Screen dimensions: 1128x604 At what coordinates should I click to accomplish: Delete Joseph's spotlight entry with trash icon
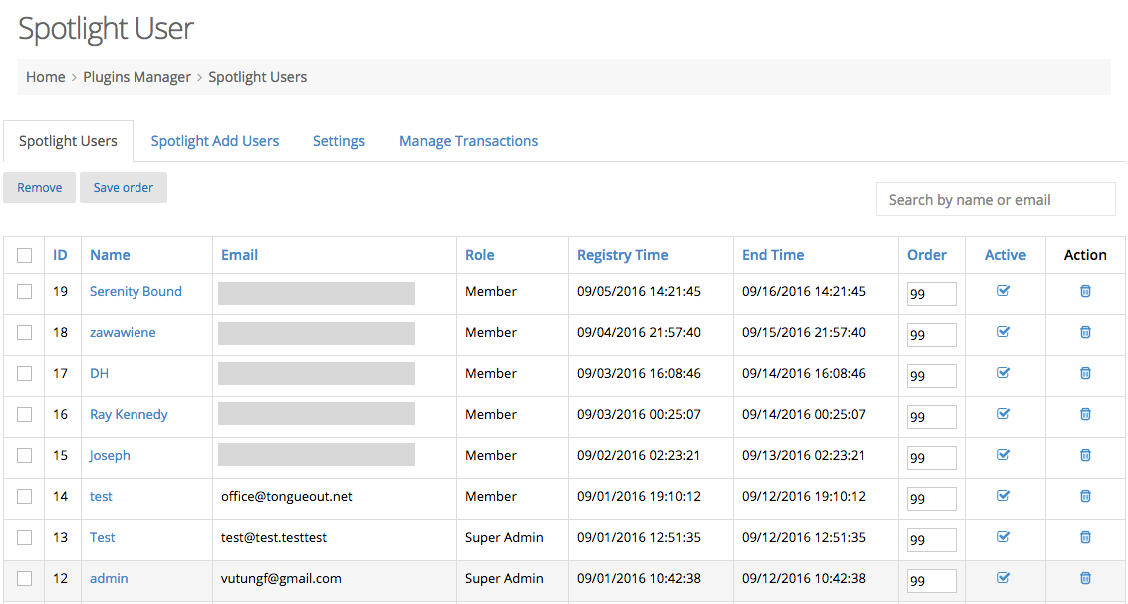pyautogui.click(x=1086, y=455)
